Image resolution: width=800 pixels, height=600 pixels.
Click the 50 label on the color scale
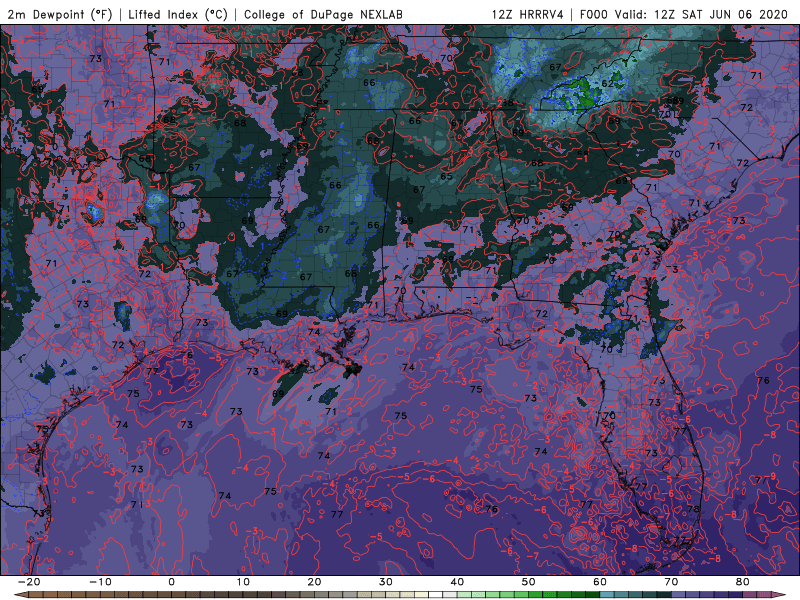click(529, 582)
